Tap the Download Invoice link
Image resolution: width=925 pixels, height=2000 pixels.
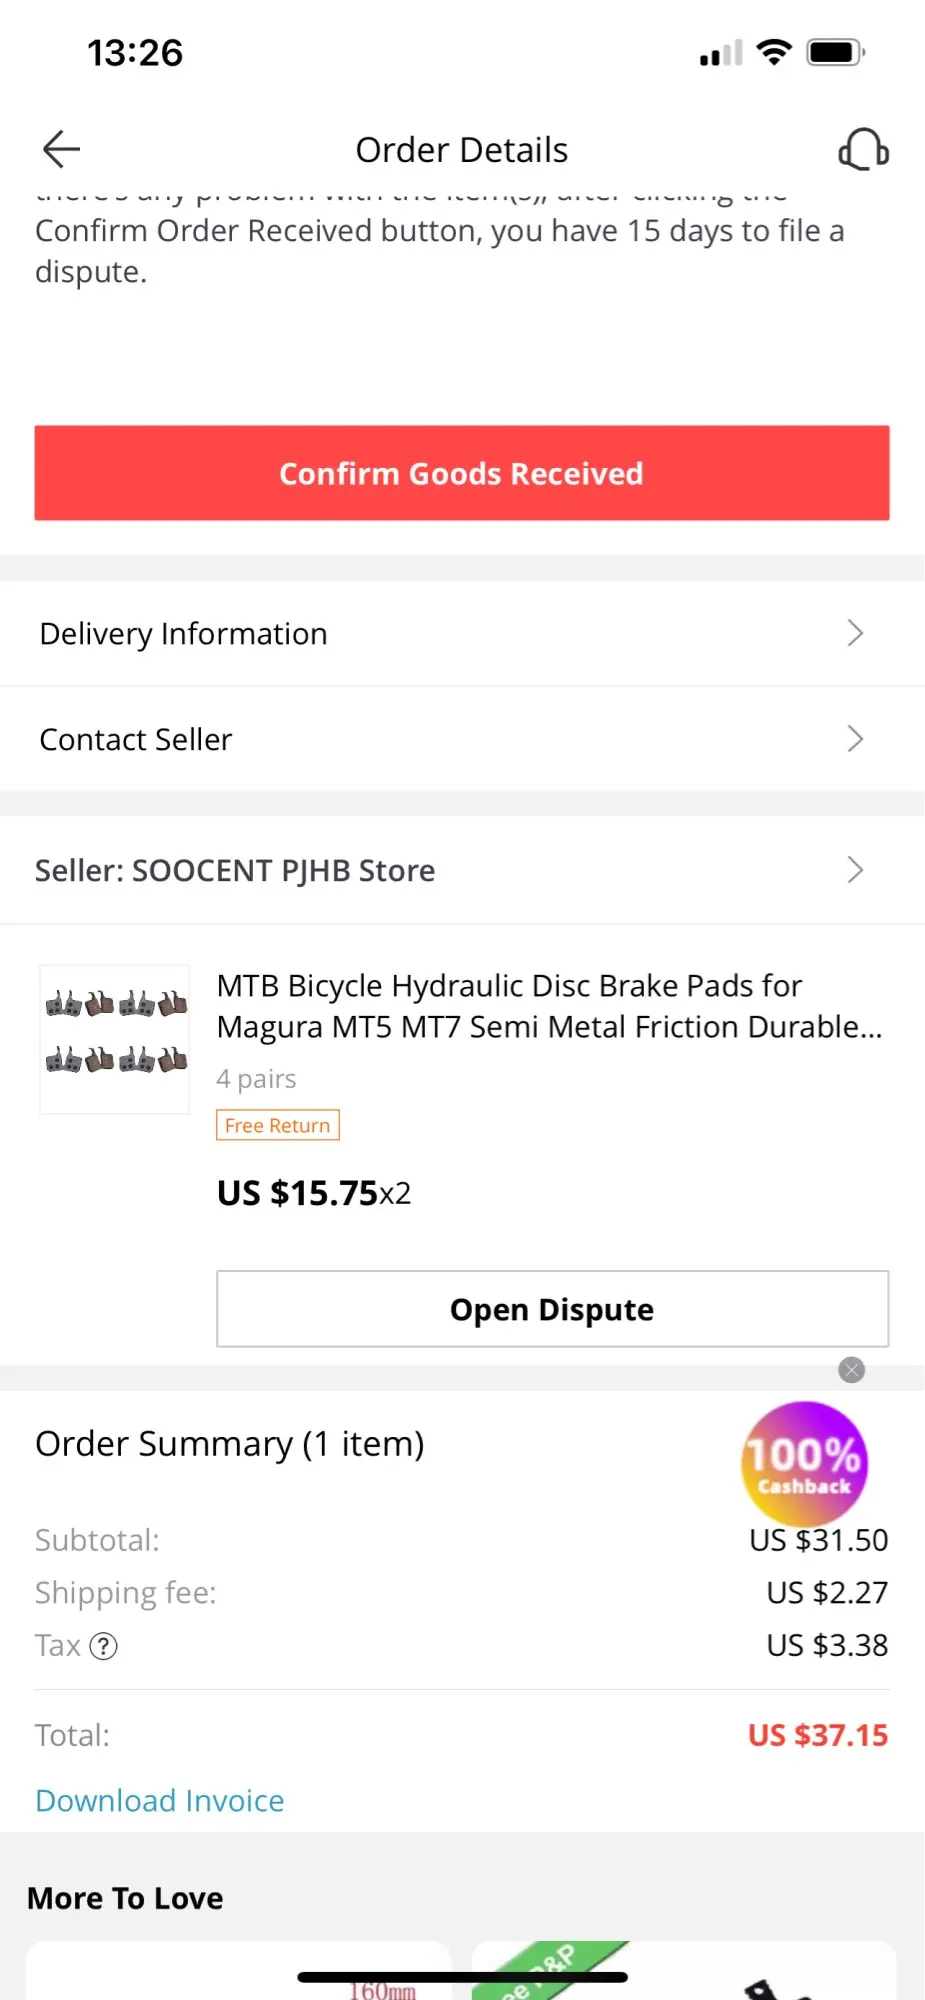[160, 1800]
